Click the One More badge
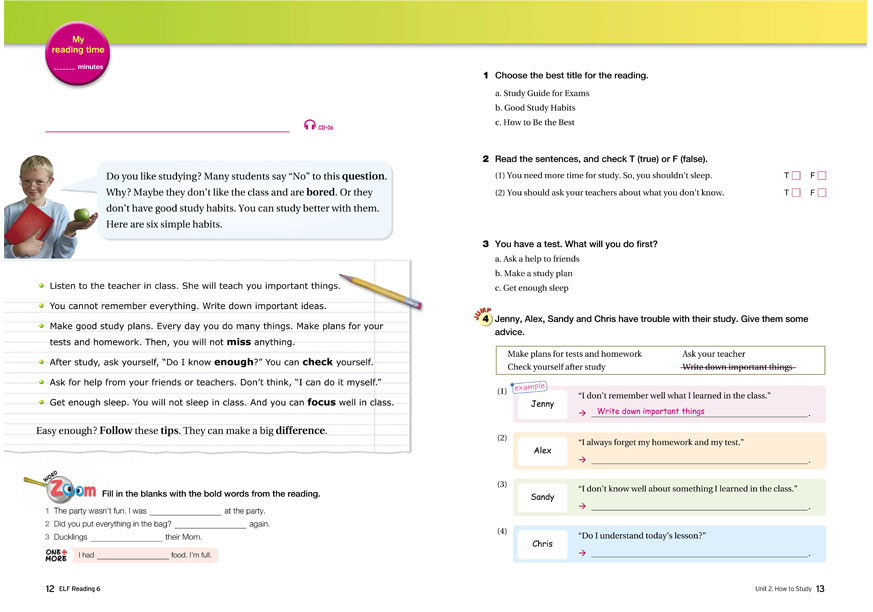Image resolution: width=873 pixels, height=612 pixels. (57, 555)
